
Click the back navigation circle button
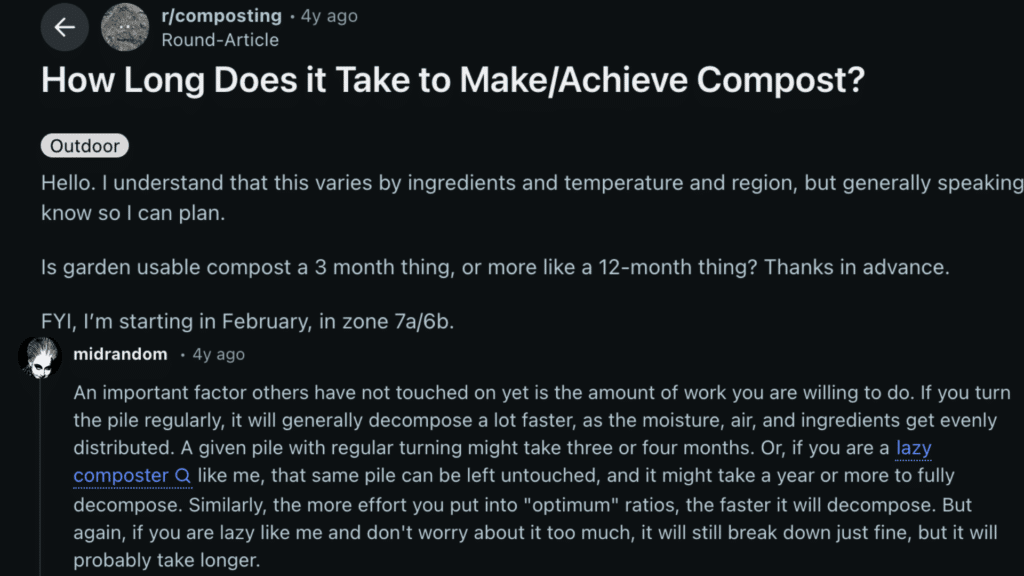(x=64, y=27)
